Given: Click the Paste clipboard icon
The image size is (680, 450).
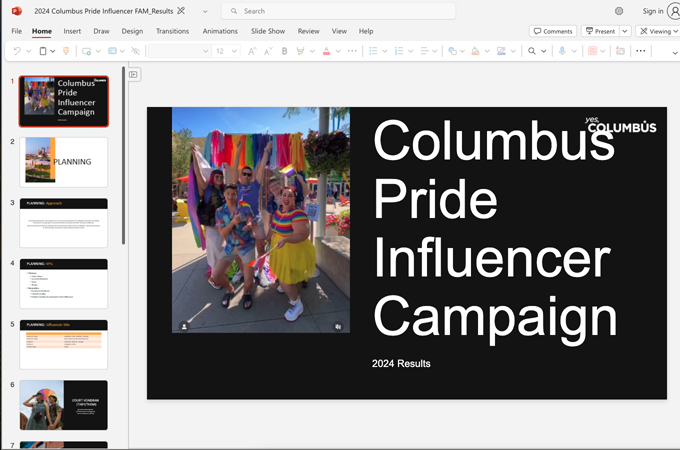Looking at the screenshot, I should (43, 51).
